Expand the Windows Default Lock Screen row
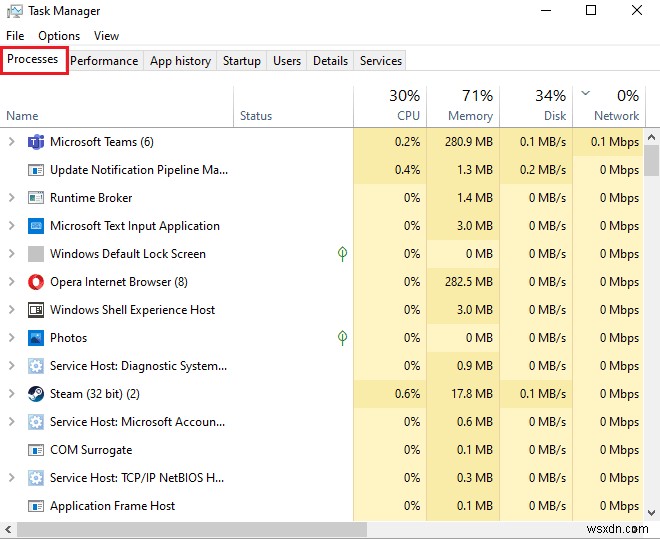Image resolution: width=660 pixels, height=539 pixels. 12,254
